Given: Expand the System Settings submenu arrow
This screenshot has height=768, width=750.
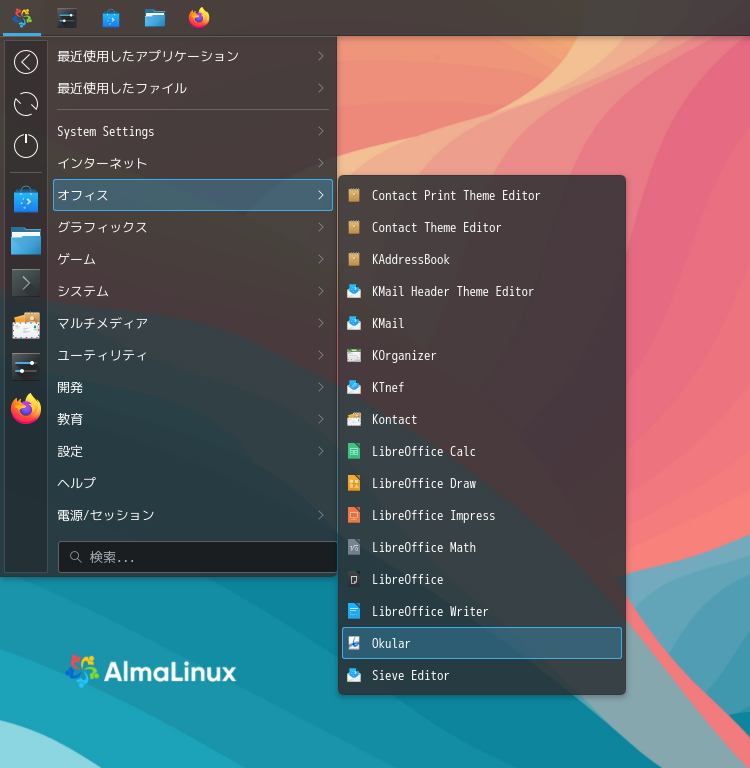Looking at the screenshot, I should point(321,131).
